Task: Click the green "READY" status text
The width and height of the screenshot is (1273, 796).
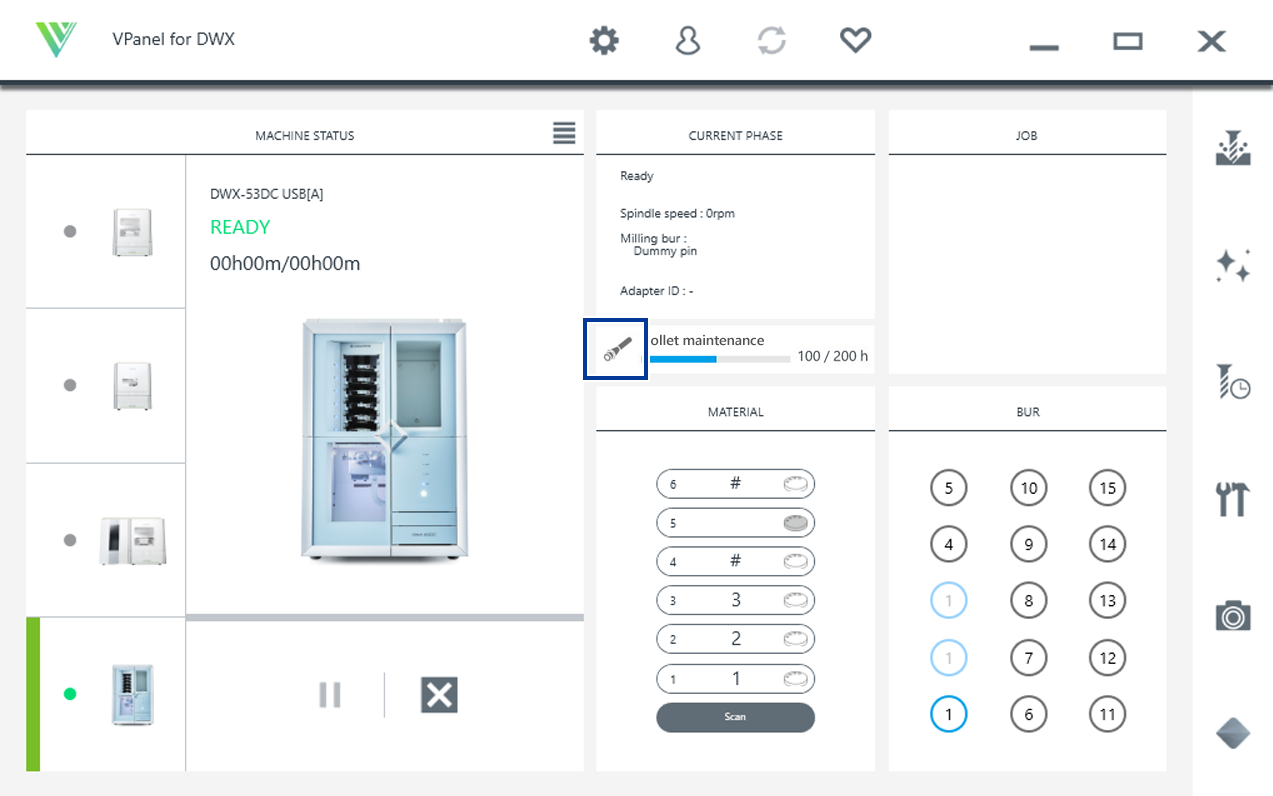Action: pyautogui.click(x=240, y=227)
